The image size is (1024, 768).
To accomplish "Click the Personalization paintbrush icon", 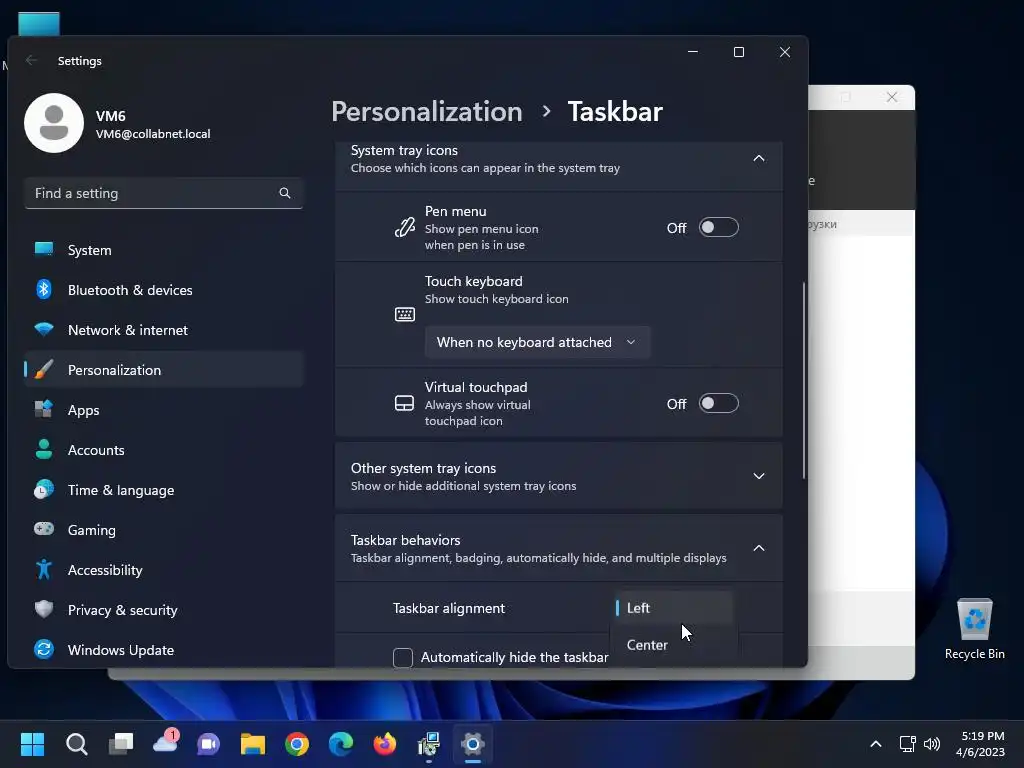I will coord(44,370).
